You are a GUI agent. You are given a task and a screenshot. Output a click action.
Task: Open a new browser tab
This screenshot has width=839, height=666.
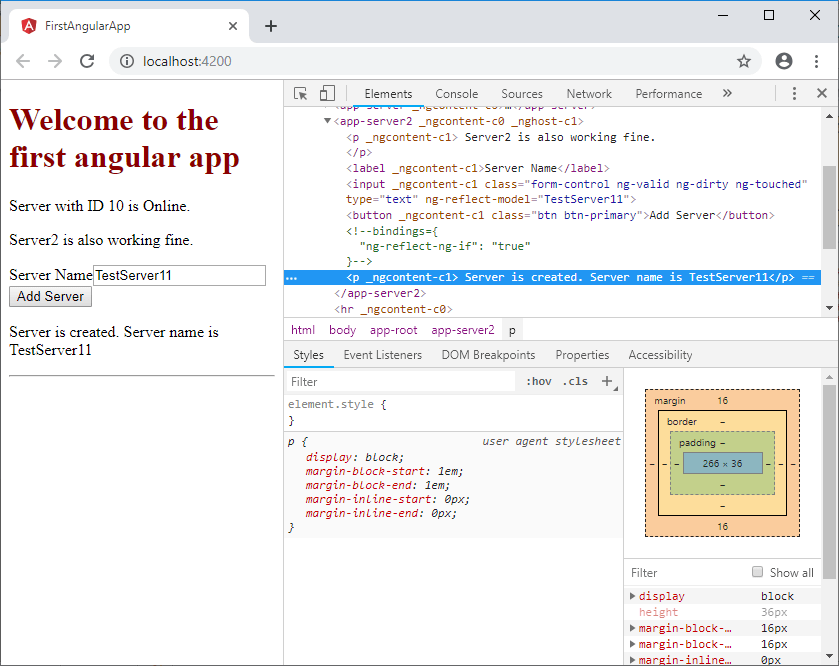271,26
